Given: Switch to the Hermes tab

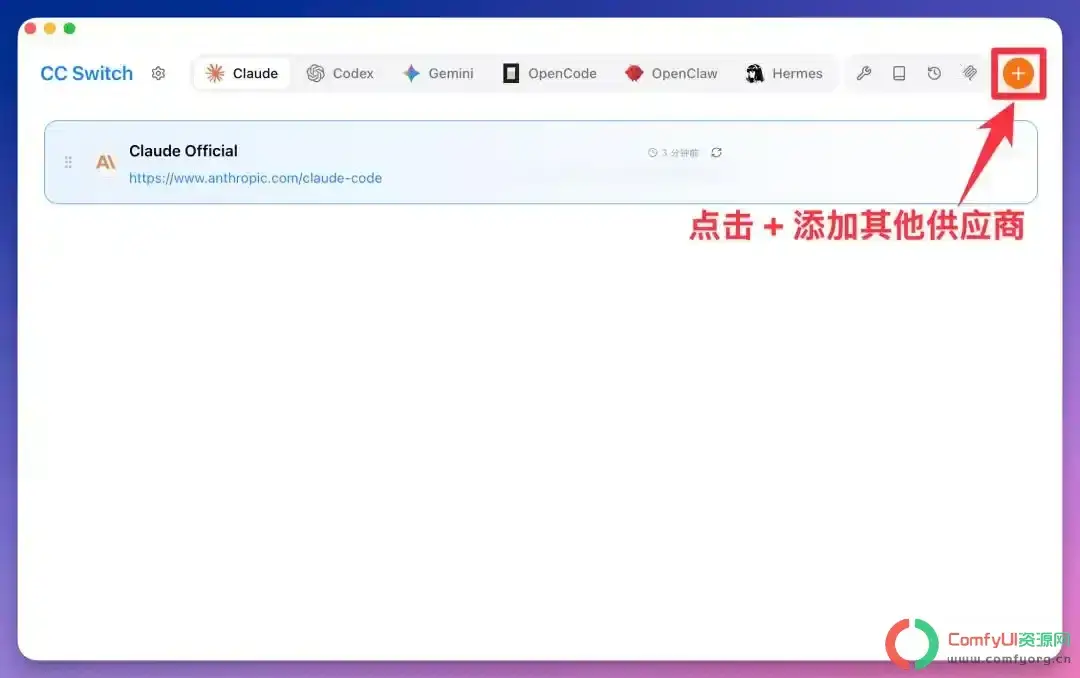Looking at the screenshot, I should click(x=785, y=73).
